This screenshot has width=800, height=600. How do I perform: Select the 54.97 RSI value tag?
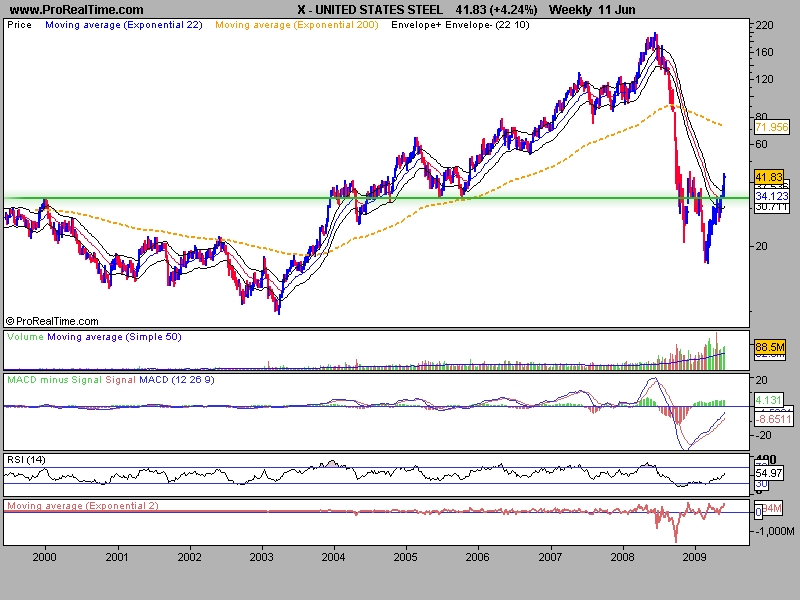tap(769, 473)
